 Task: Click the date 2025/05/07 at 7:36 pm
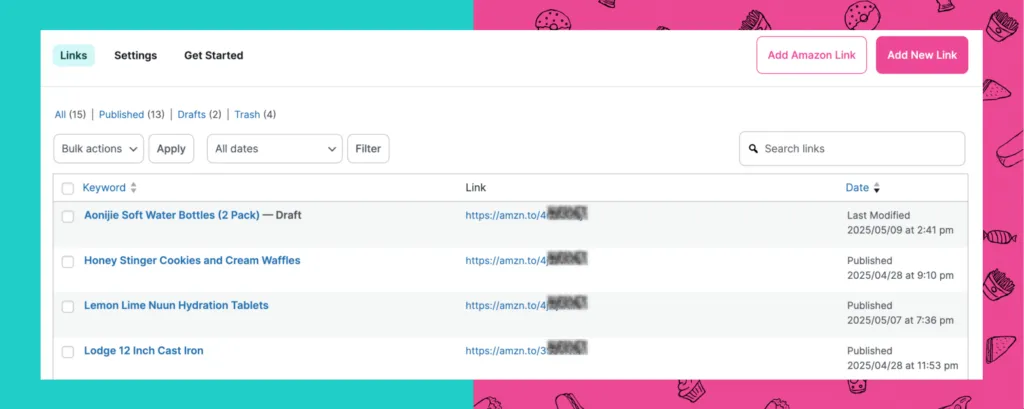point(900,320)
